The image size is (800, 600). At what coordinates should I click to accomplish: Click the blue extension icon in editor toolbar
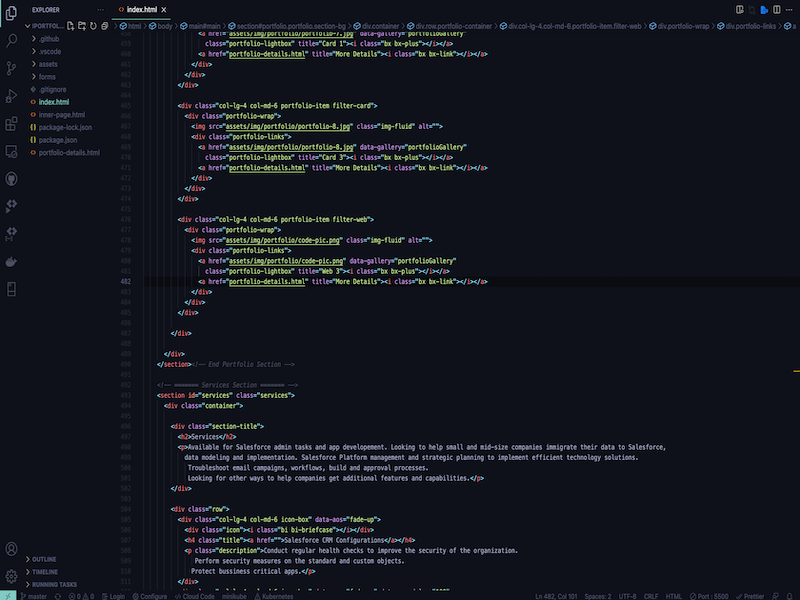tap(764, 10)
